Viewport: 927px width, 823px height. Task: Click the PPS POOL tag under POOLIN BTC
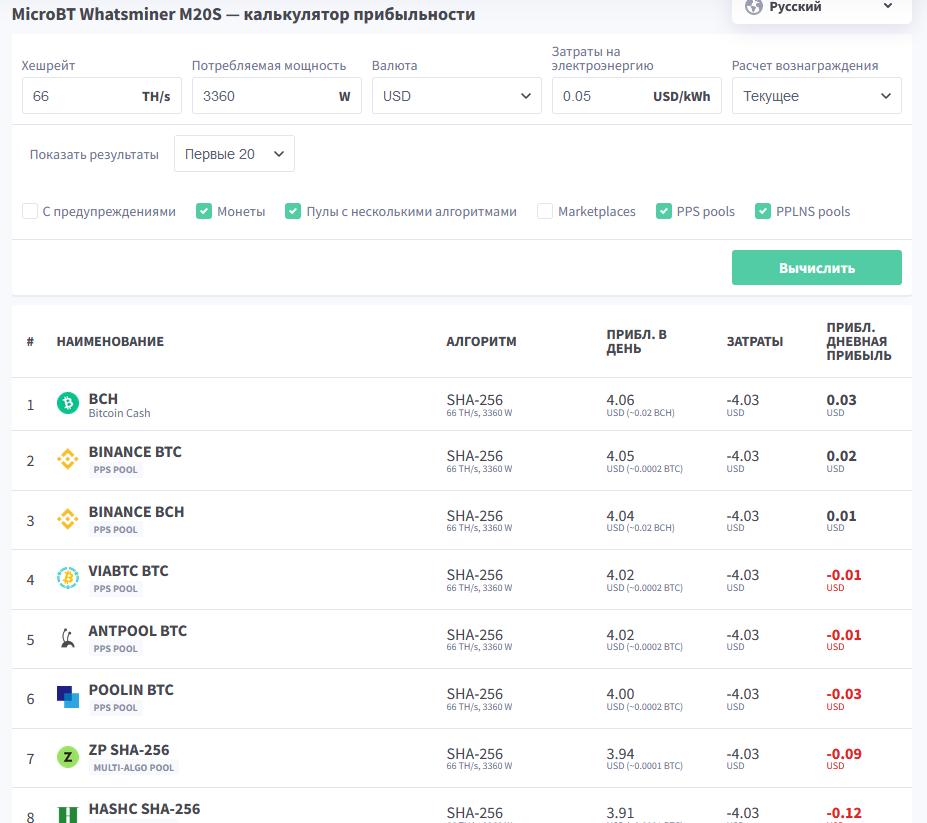click(115, 707)
